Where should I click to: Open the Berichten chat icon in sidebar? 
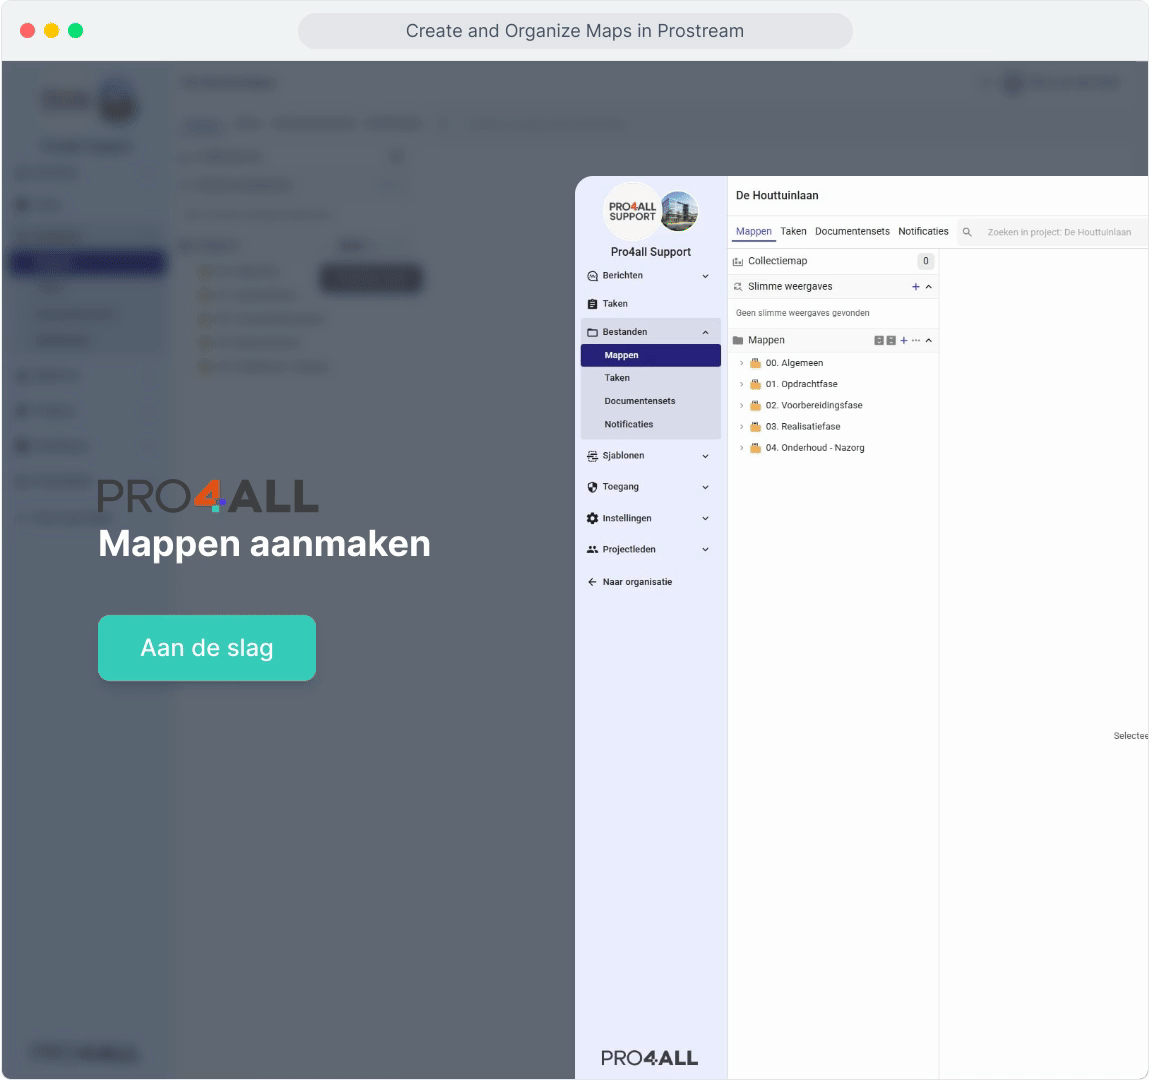(x=593, y=276)
